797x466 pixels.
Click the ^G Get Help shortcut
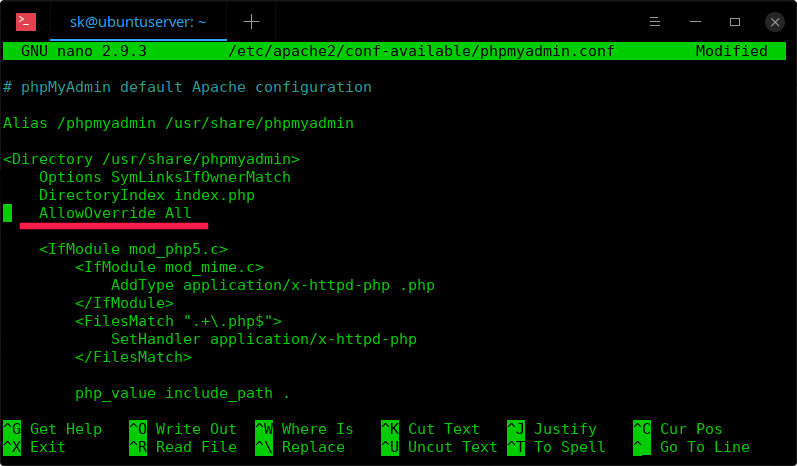coord(53,429)
